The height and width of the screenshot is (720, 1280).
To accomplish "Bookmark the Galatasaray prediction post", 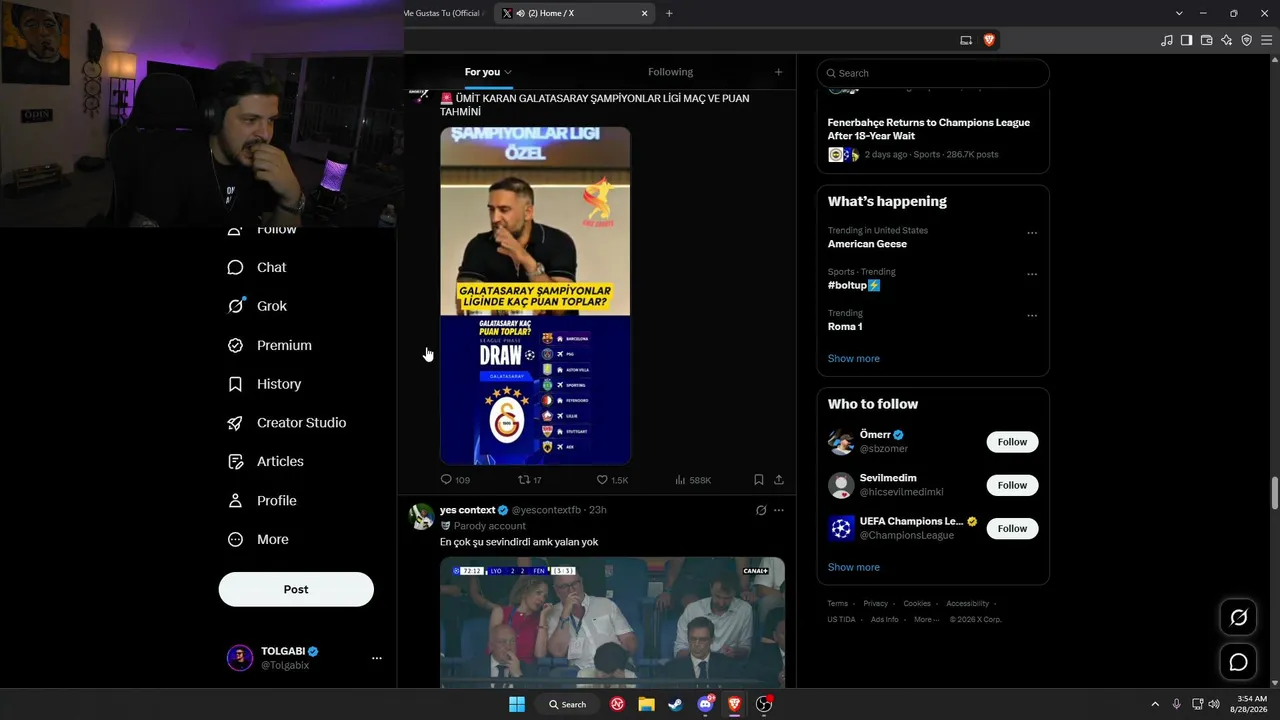I will pyautogui.click(x=759, y=480).
